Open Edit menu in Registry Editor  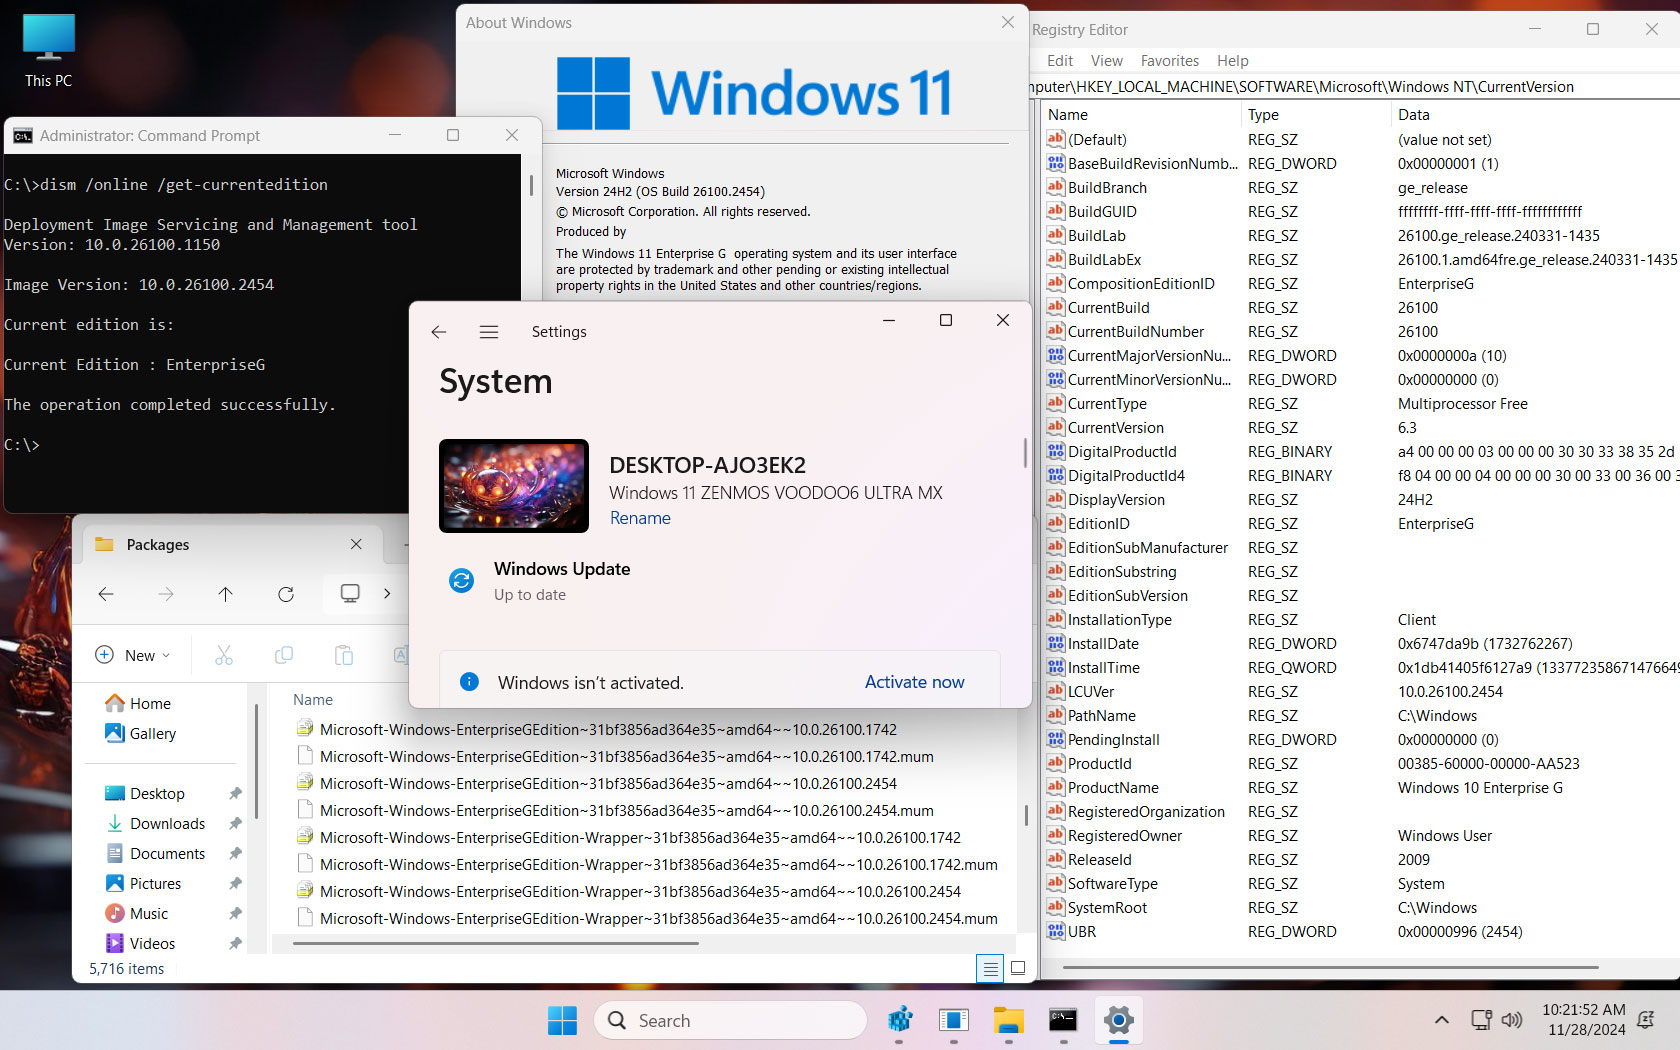1060,61
